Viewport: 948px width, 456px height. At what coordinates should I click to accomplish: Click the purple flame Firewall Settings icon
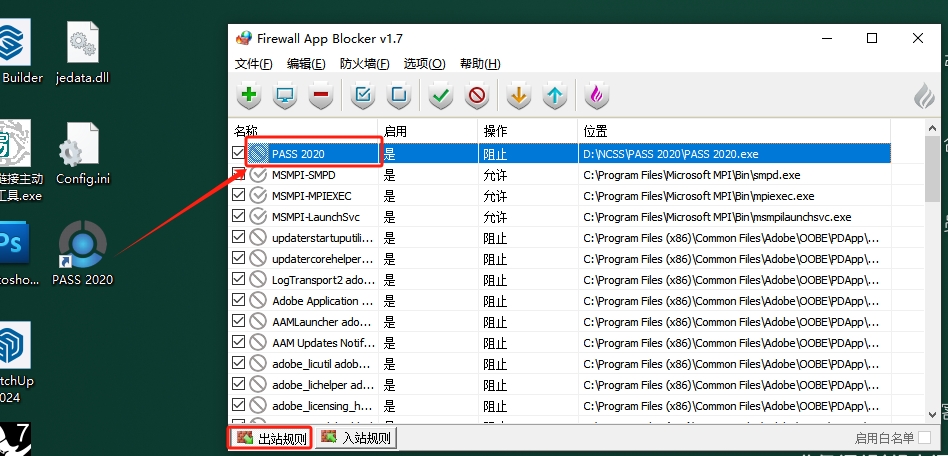pos(597,95)
